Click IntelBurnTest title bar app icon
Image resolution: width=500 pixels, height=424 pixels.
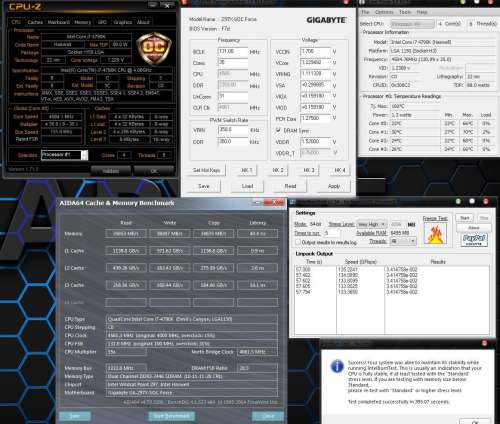(x=293, y=202)
